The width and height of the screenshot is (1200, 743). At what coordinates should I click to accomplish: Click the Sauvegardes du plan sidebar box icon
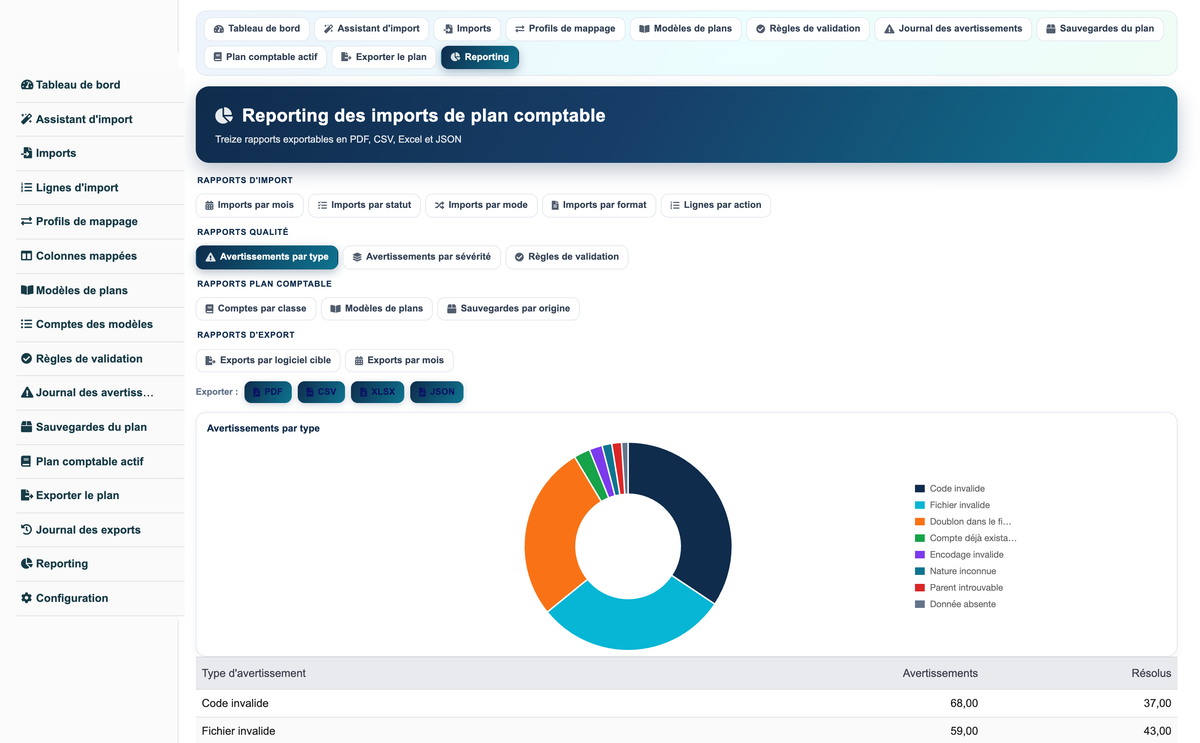[27, 427]
